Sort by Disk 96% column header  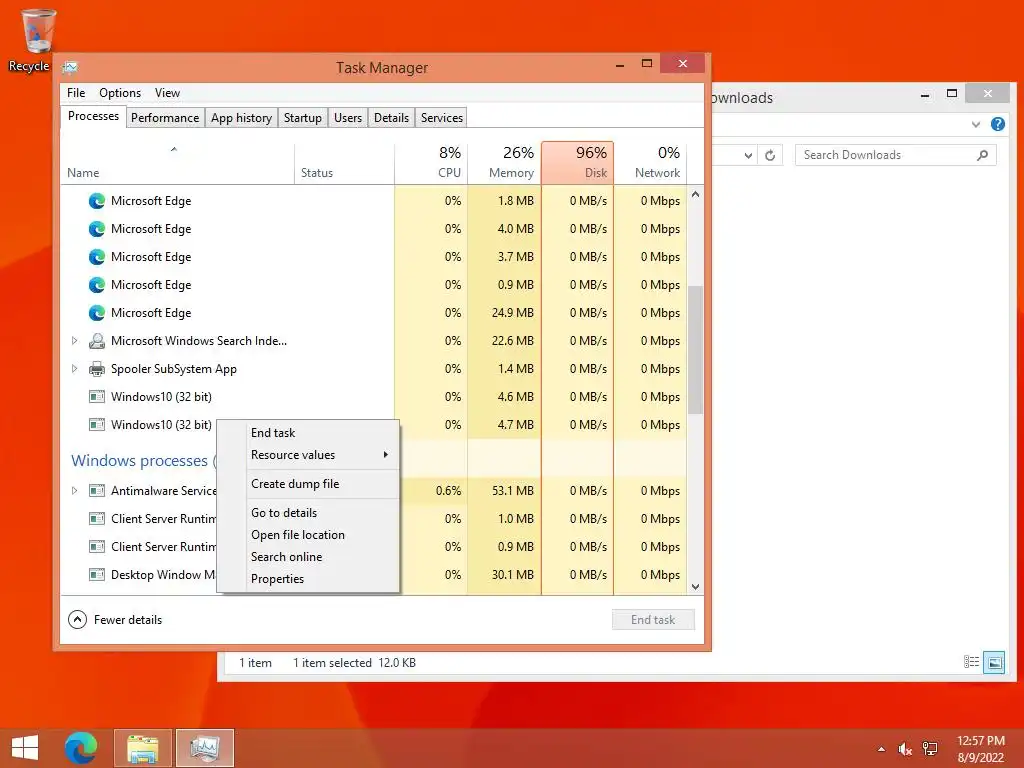pos(577,163)
